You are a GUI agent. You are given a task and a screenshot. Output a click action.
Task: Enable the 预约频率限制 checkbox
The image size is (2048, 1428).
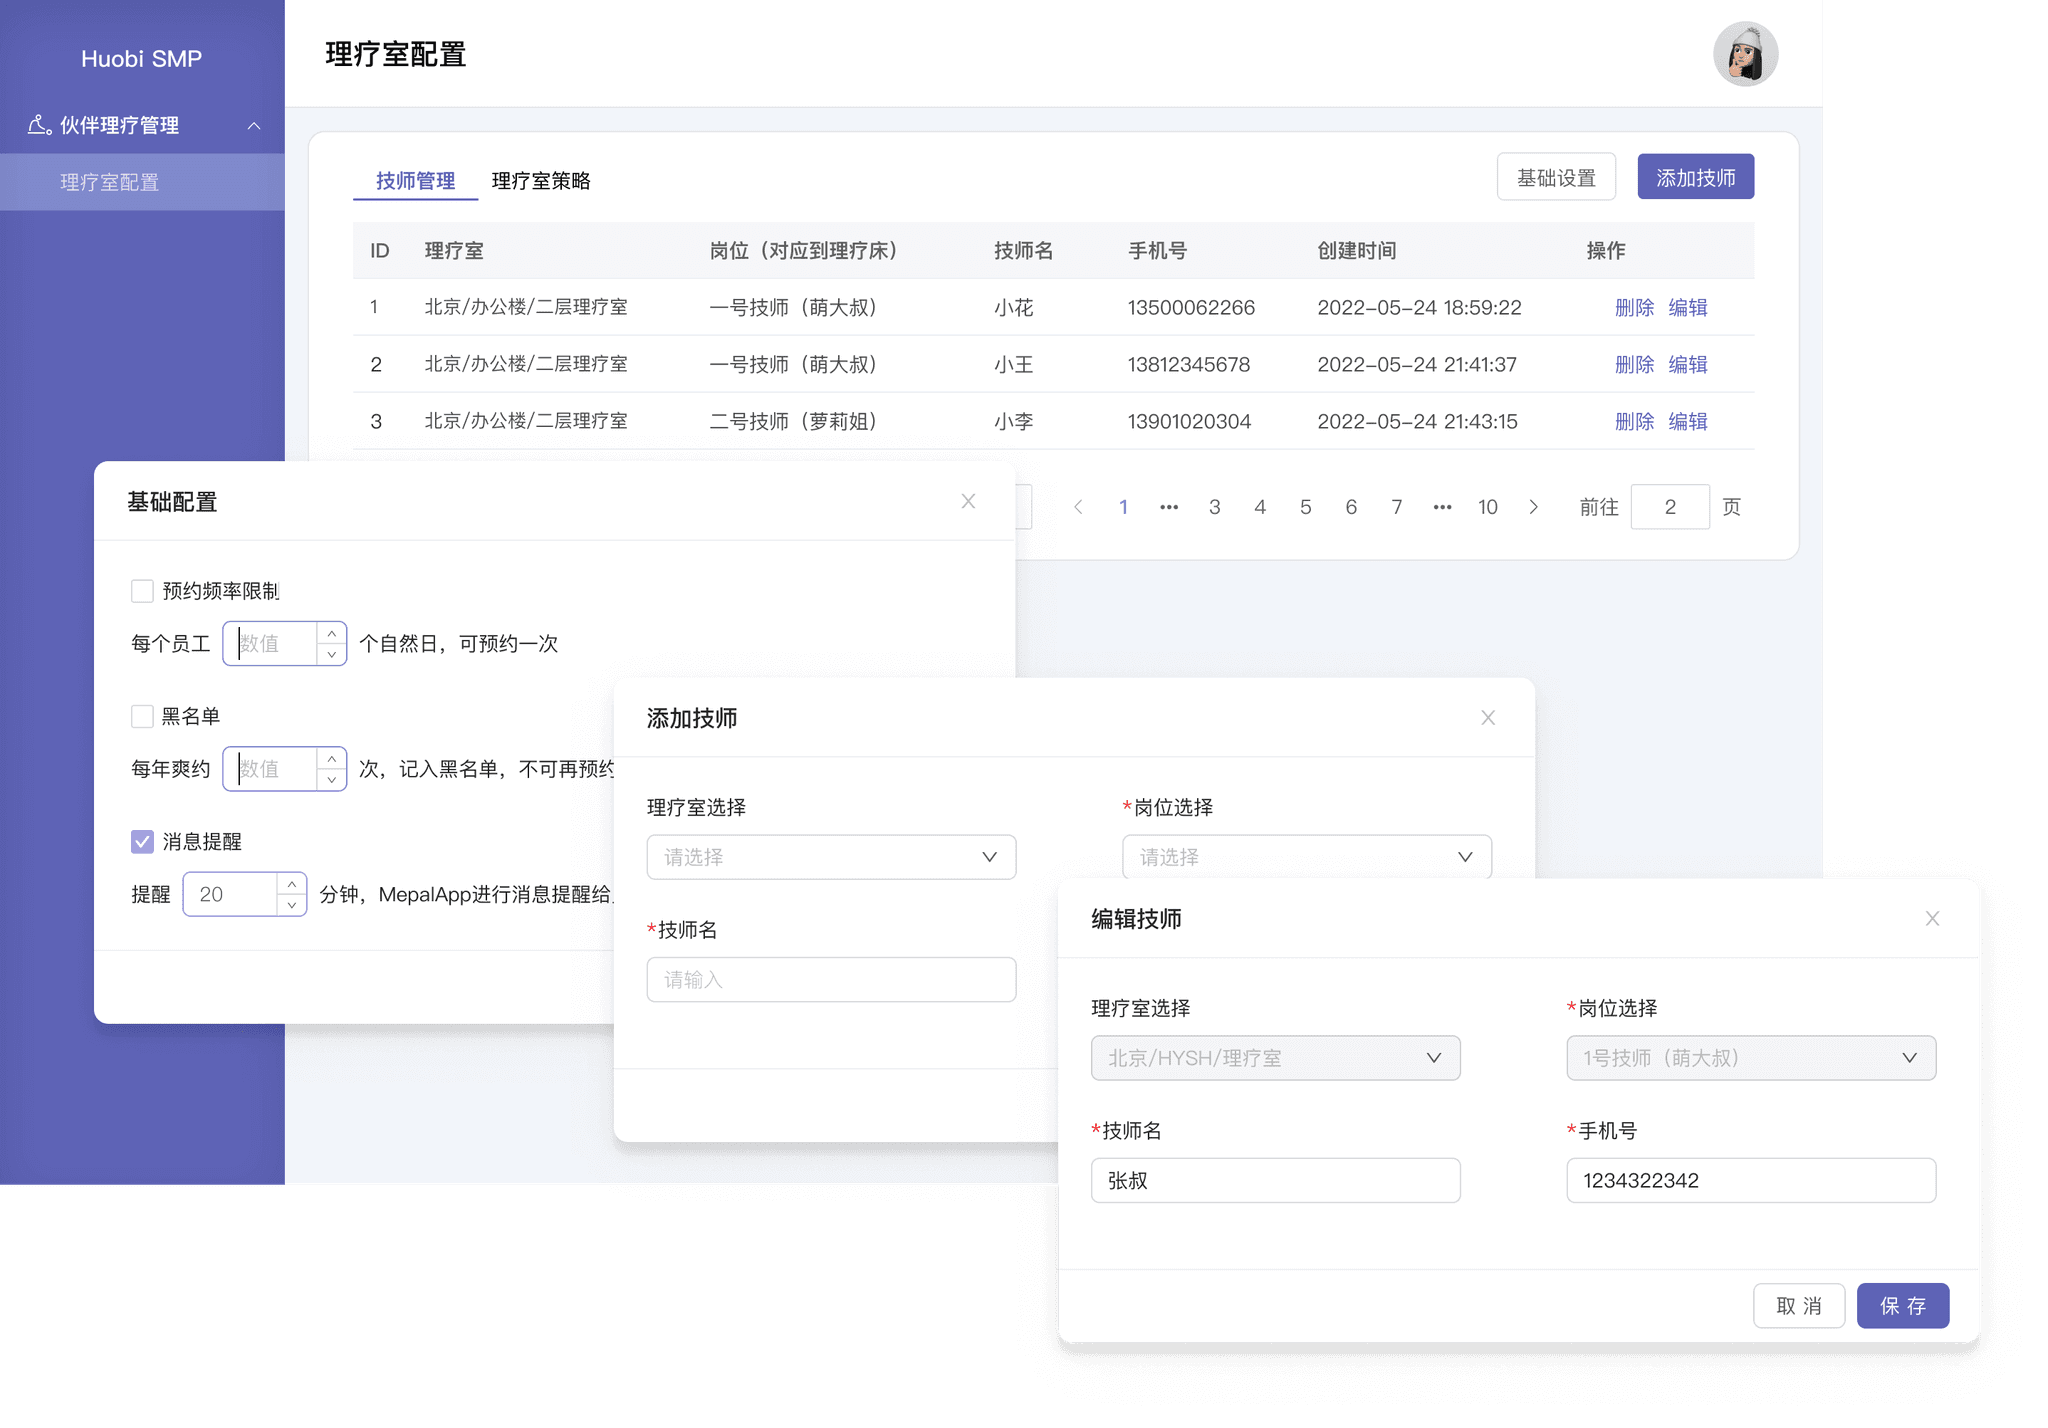pyautogui.click(x=143, y=591)
